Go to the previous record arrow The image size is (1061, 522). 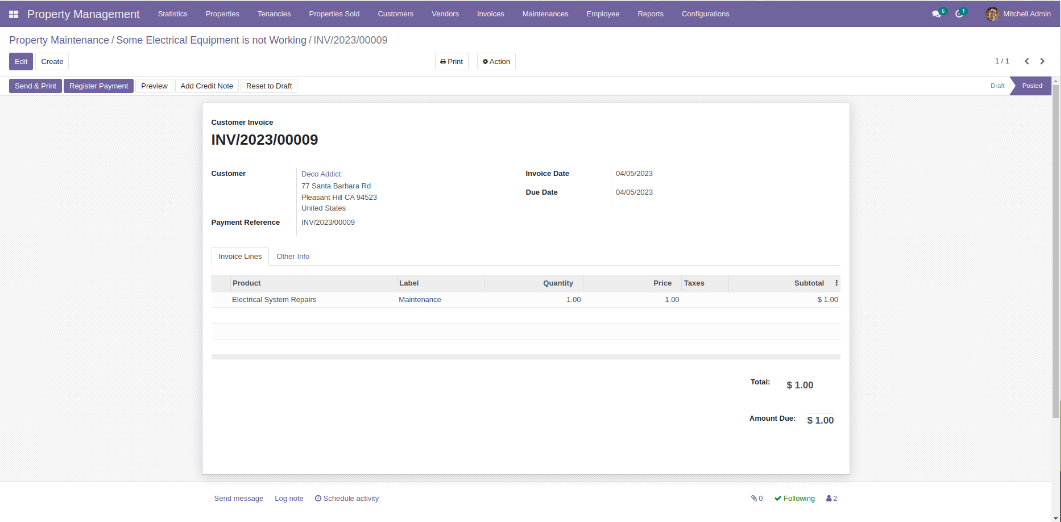(x=1026, y=62)
